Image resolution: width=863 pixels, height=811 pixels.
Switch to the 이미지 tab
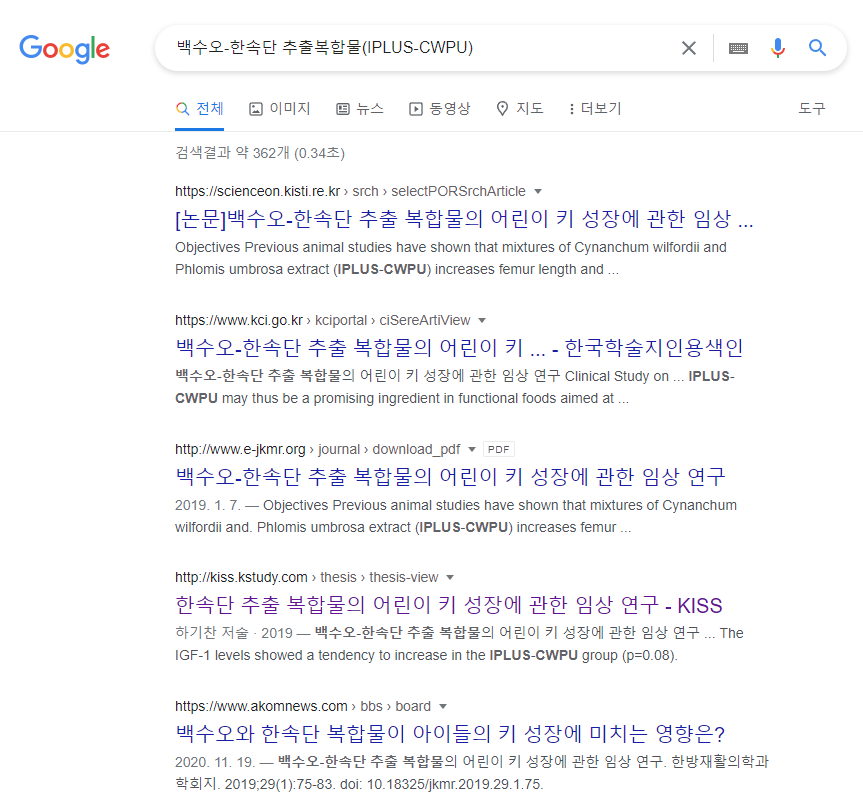pos(280,108)
